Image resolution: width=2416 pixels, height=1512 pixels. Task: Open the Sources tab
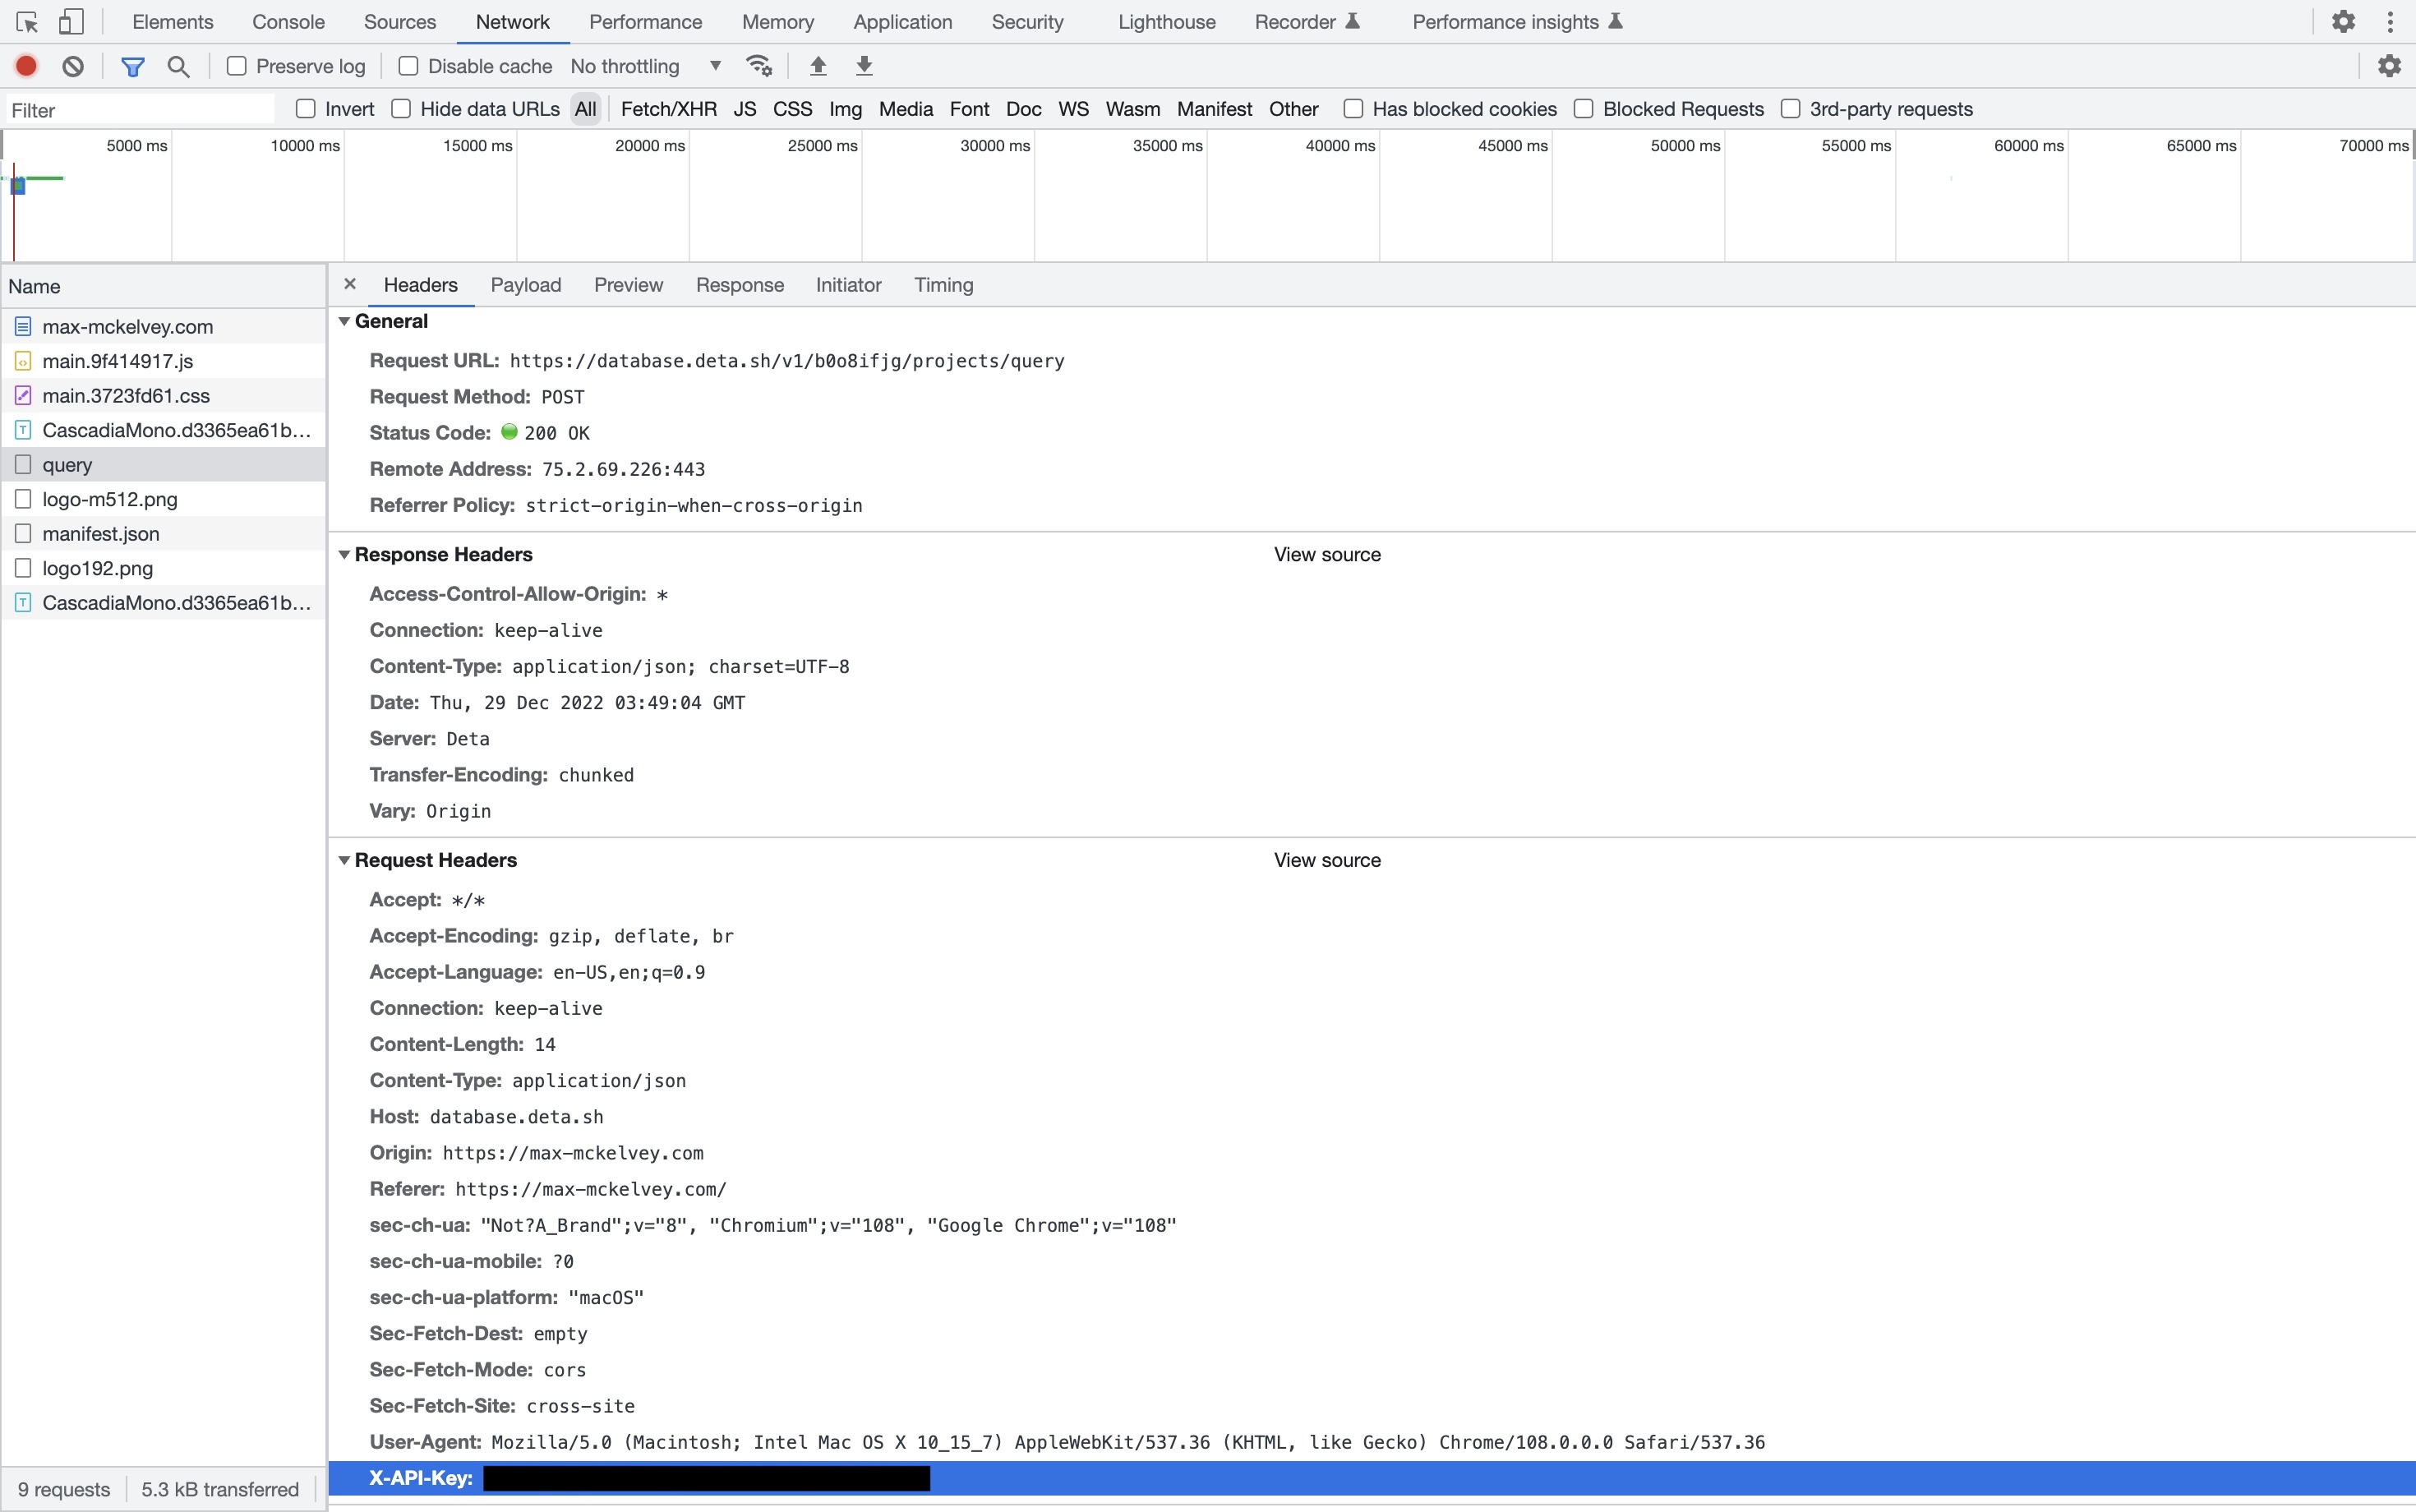click(x=399, y=22)
